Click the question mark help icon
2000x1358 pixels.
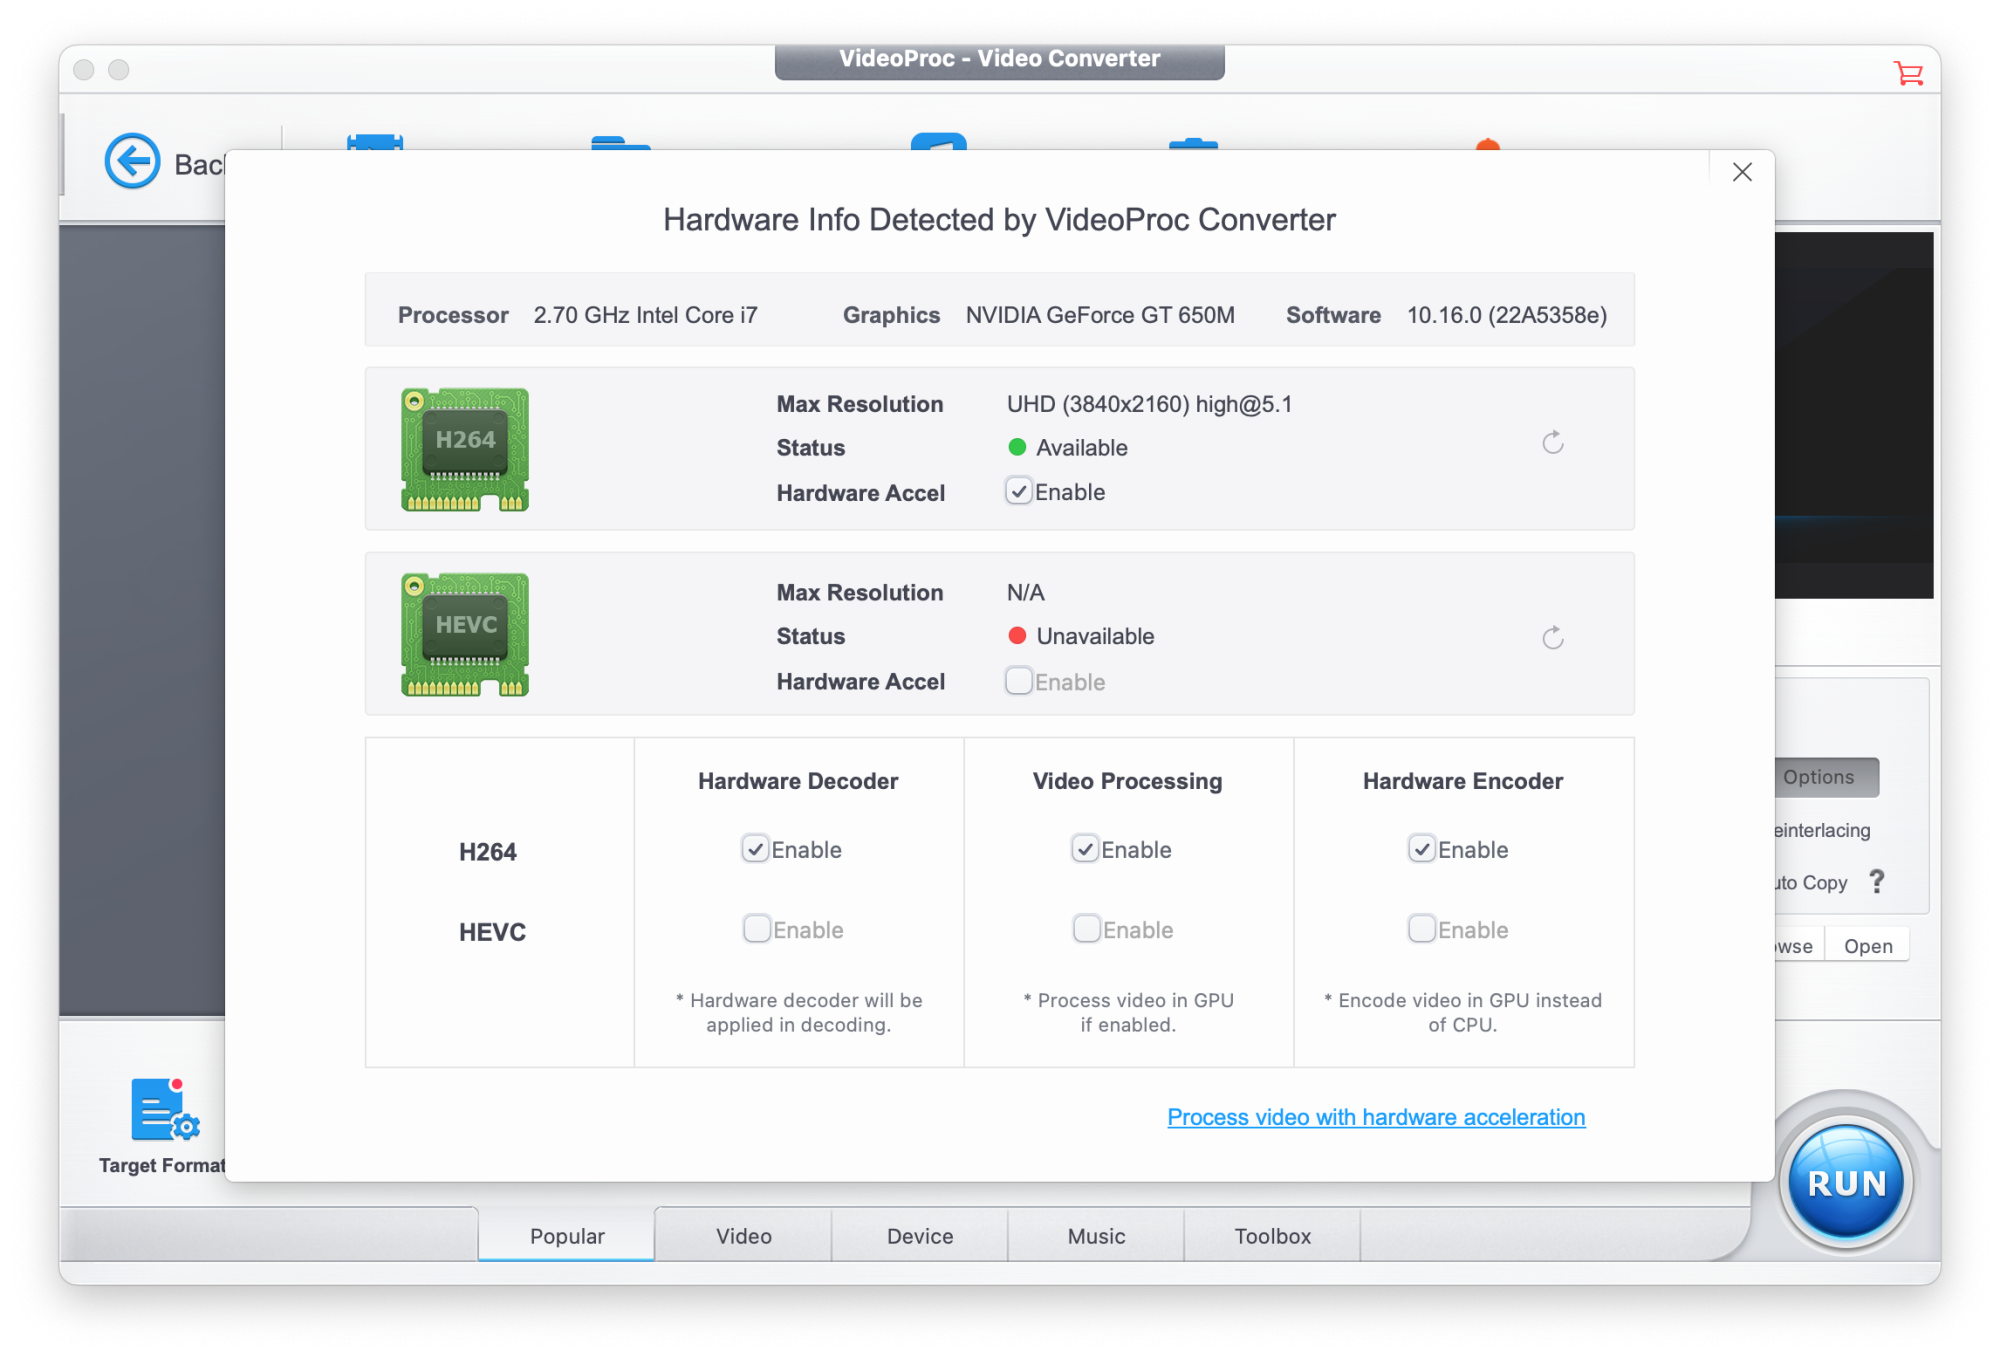[1877, 882]
